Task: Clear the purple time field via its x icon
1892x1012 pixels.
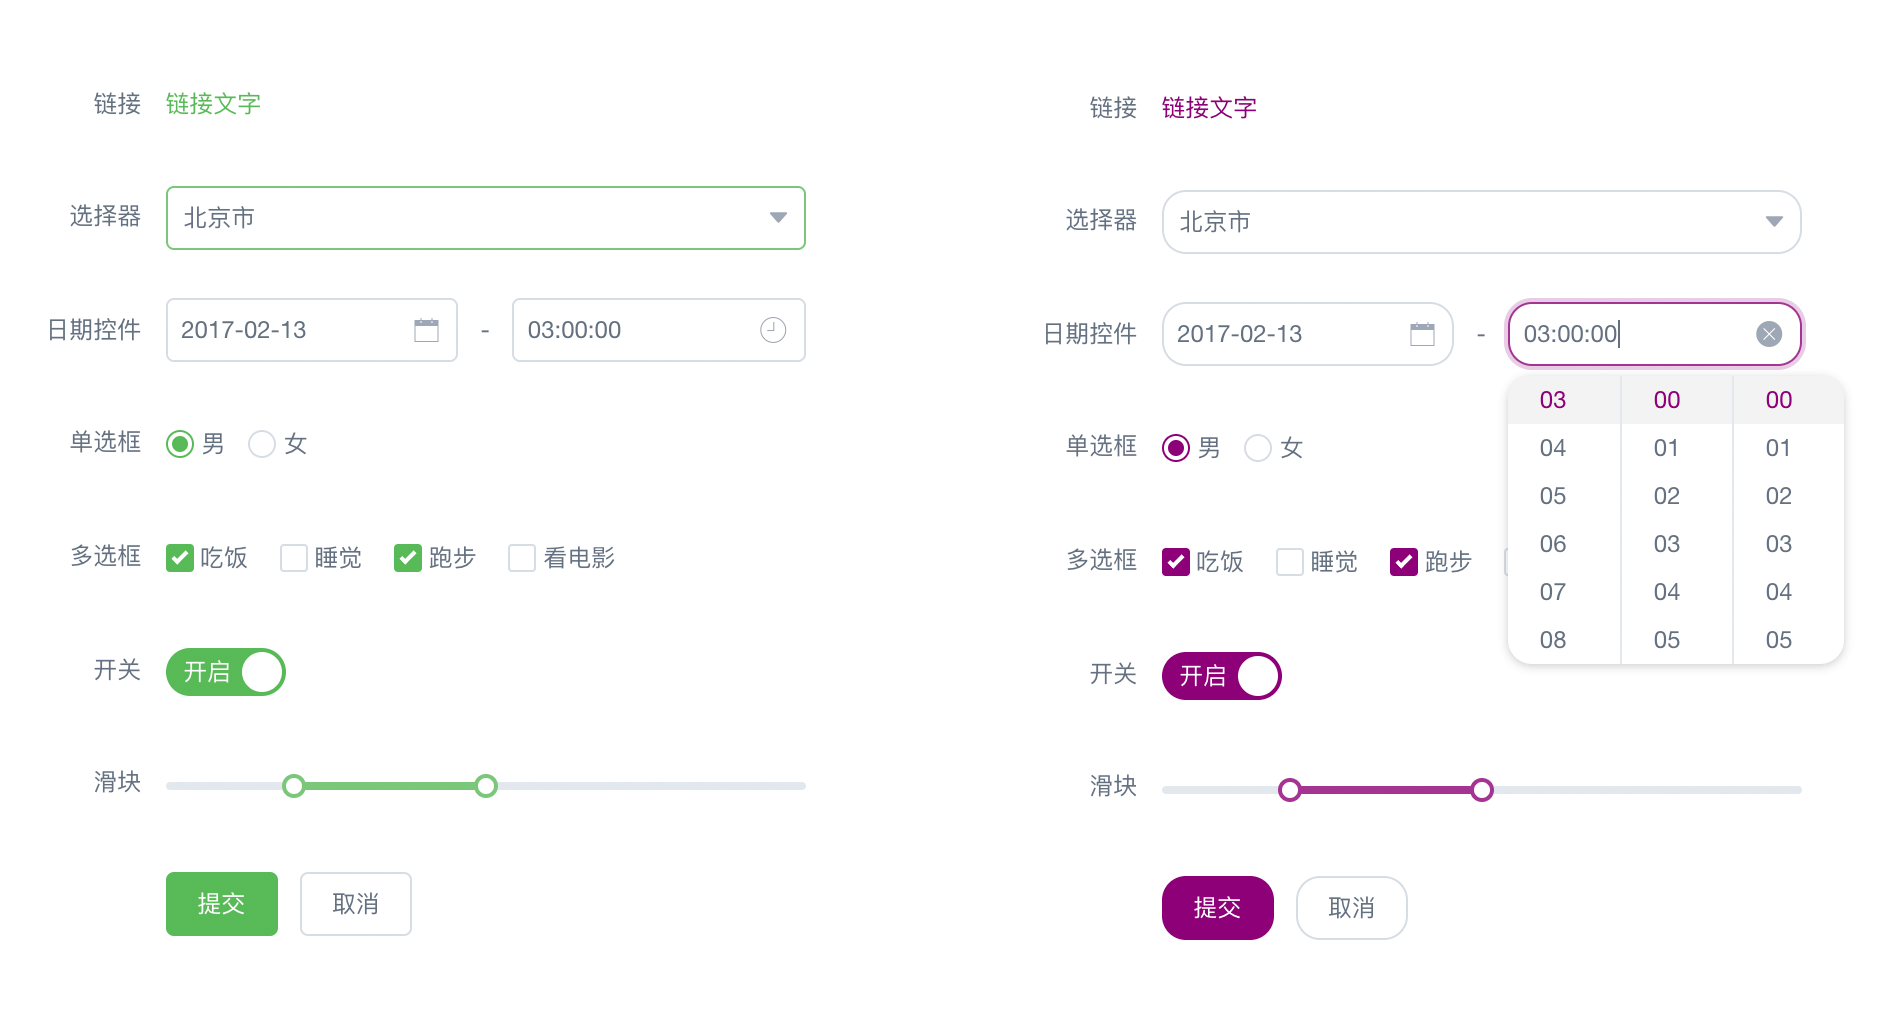Action: coord(1769,334)
